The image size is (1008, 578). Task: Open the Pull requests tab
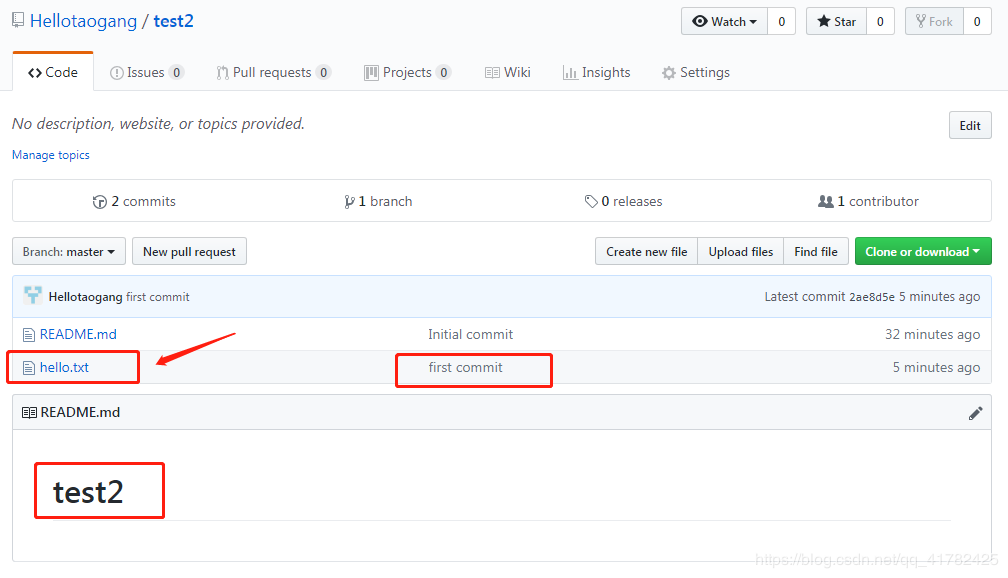click(272, 72)
